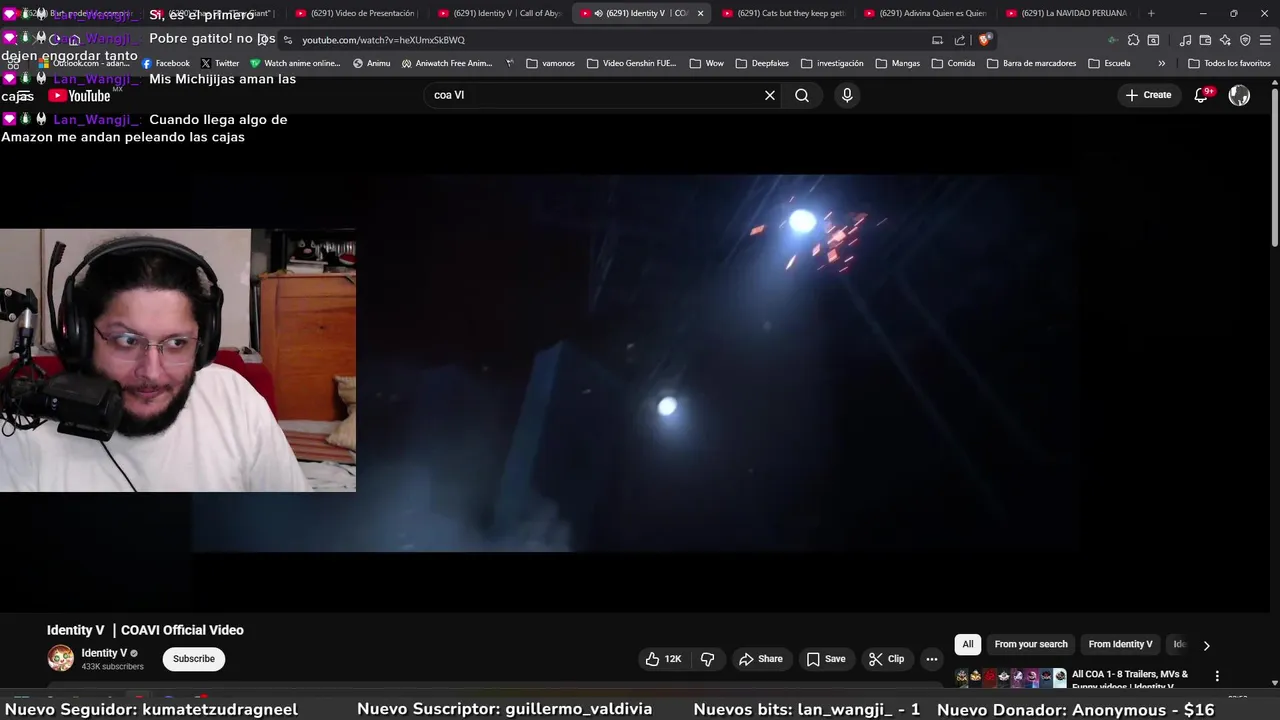Switch to La NAVIDAD PERUANA tab
Screen dimensions: 1280x720
coord(1068,13)
